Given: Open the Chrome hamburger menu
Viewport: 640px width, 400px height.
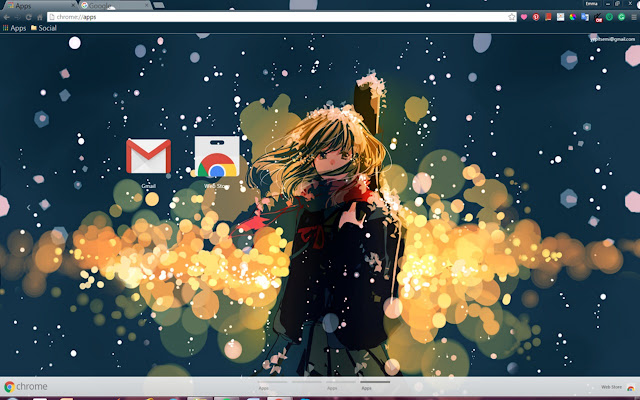Looking at the screenshot, I should click(633, 17).
